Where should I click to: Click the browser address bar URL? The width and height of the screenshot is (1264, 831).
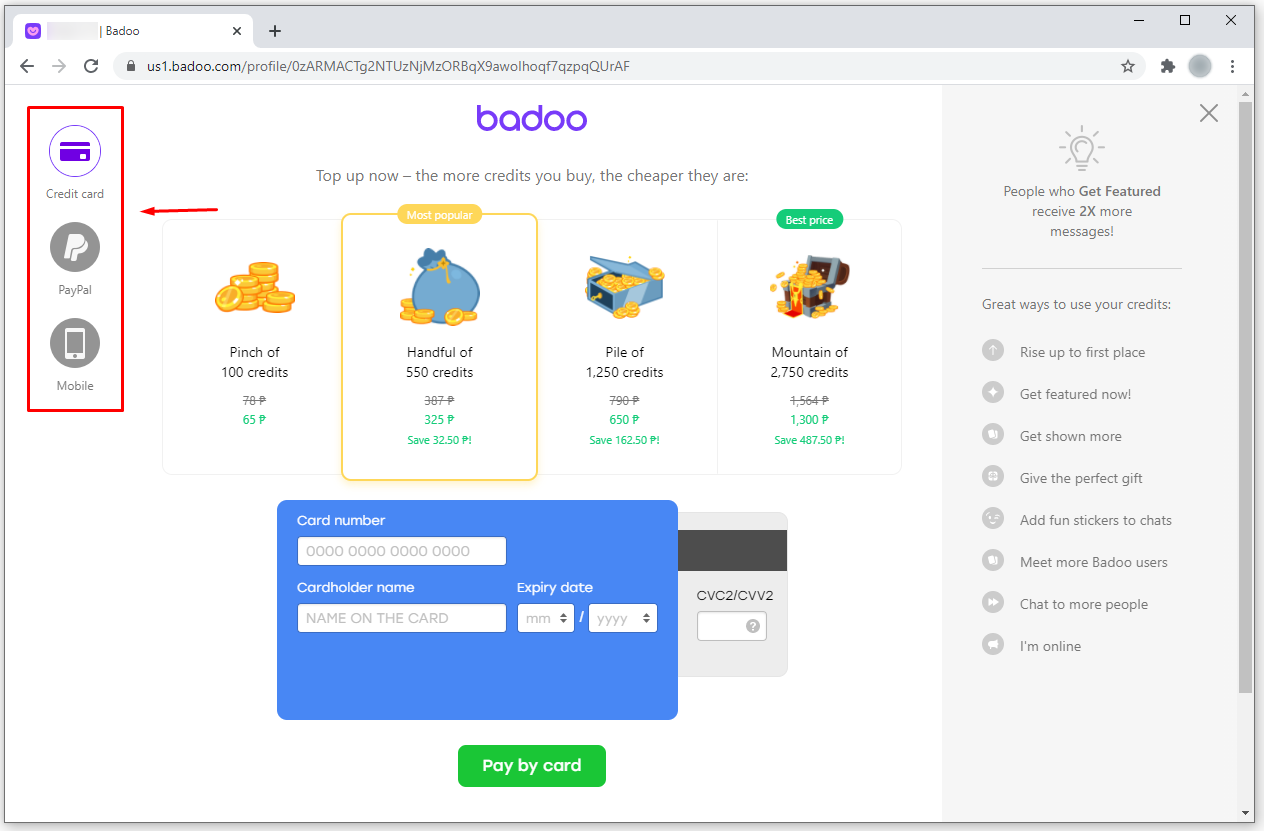388,67
